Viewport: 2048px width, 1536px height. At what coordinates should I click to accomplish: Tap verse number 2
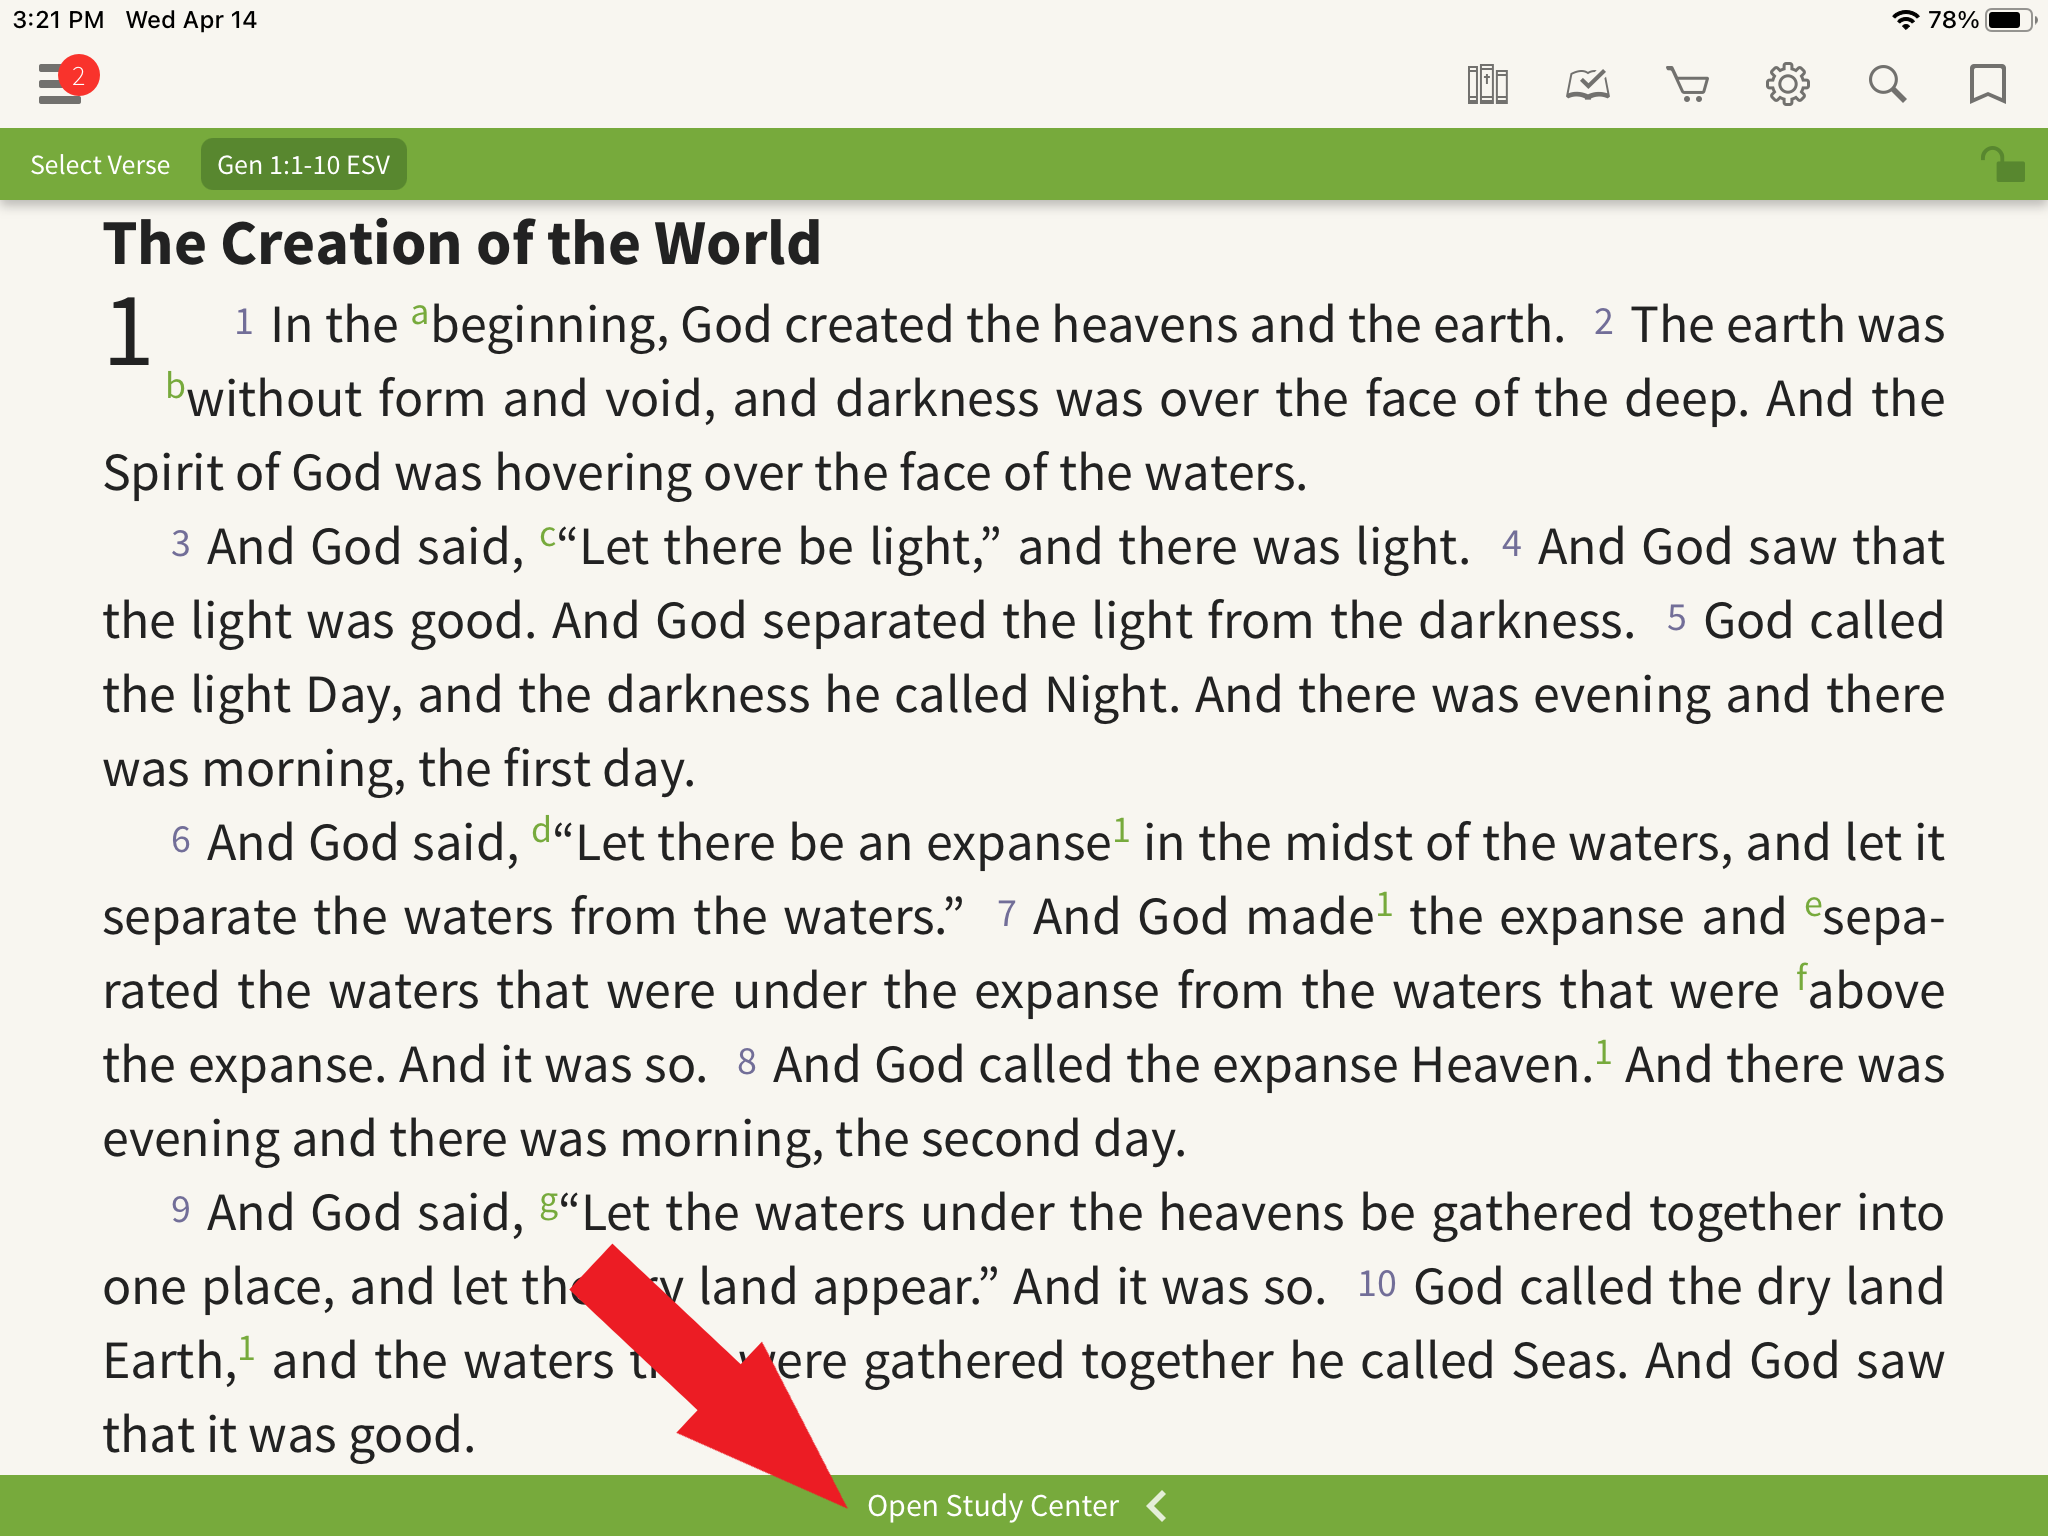tap(1603, 322)
